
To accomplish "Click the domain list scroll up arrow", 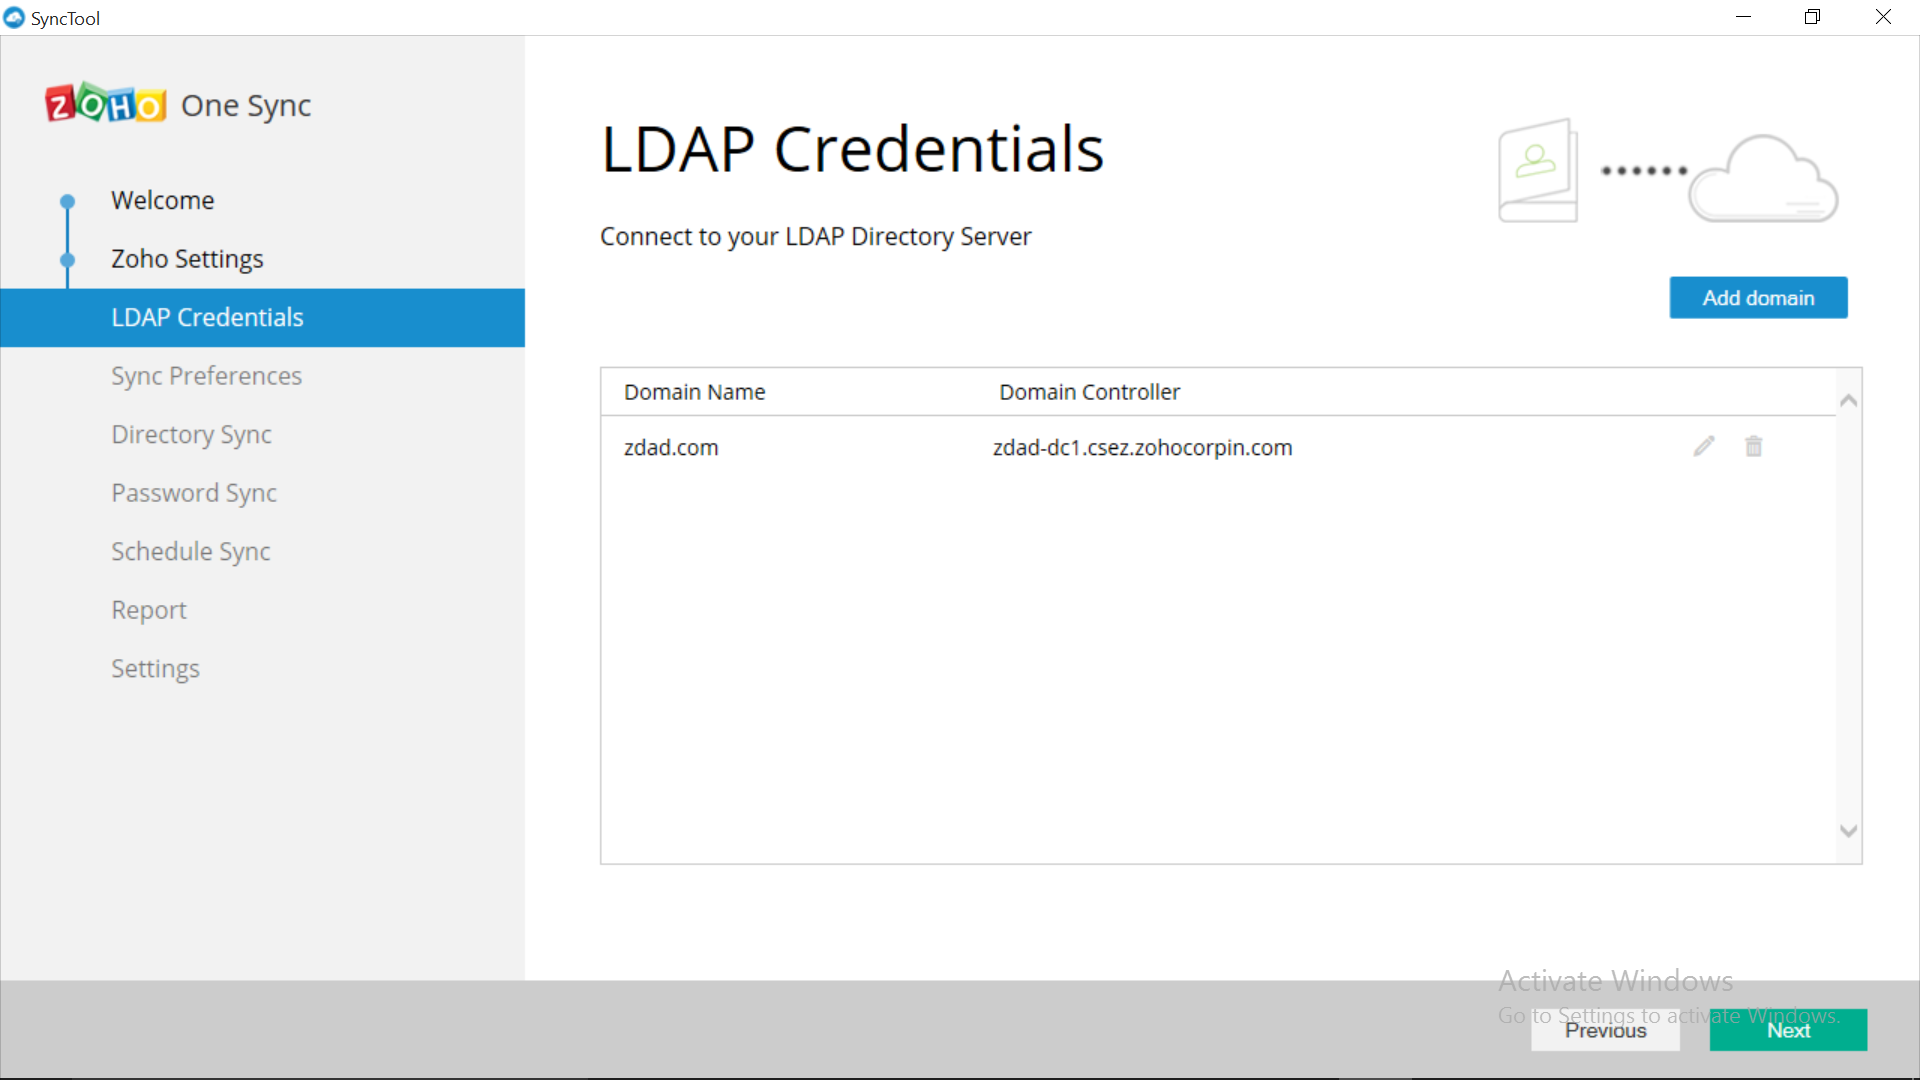I will point(1849,401).
